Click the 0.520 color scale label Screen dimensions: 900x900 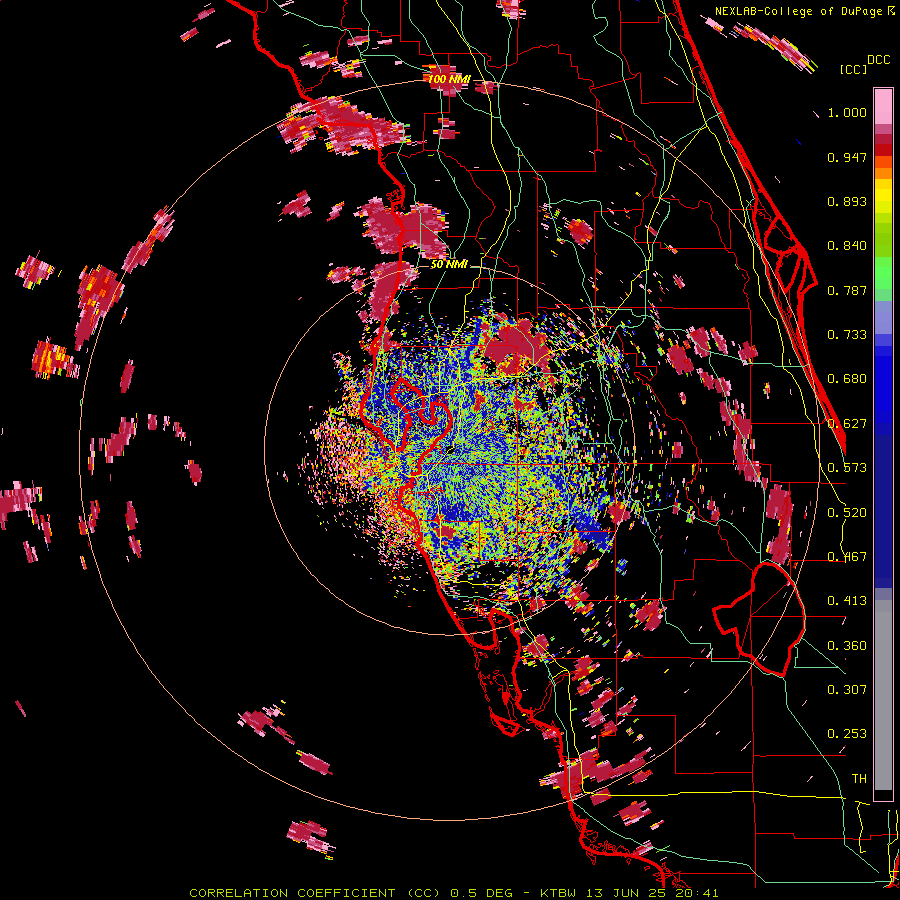tap(847, 513)
